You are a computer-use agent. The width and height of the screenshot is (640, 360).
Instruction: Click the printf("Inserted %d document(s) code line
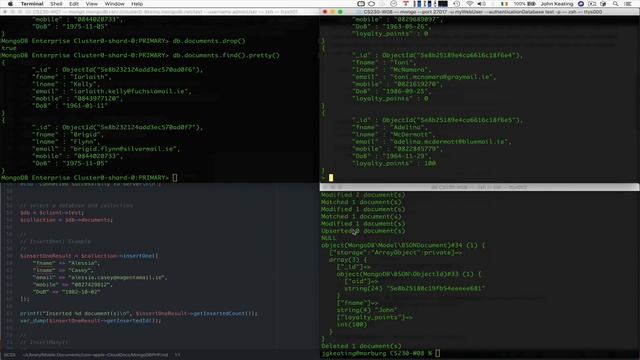139,313
